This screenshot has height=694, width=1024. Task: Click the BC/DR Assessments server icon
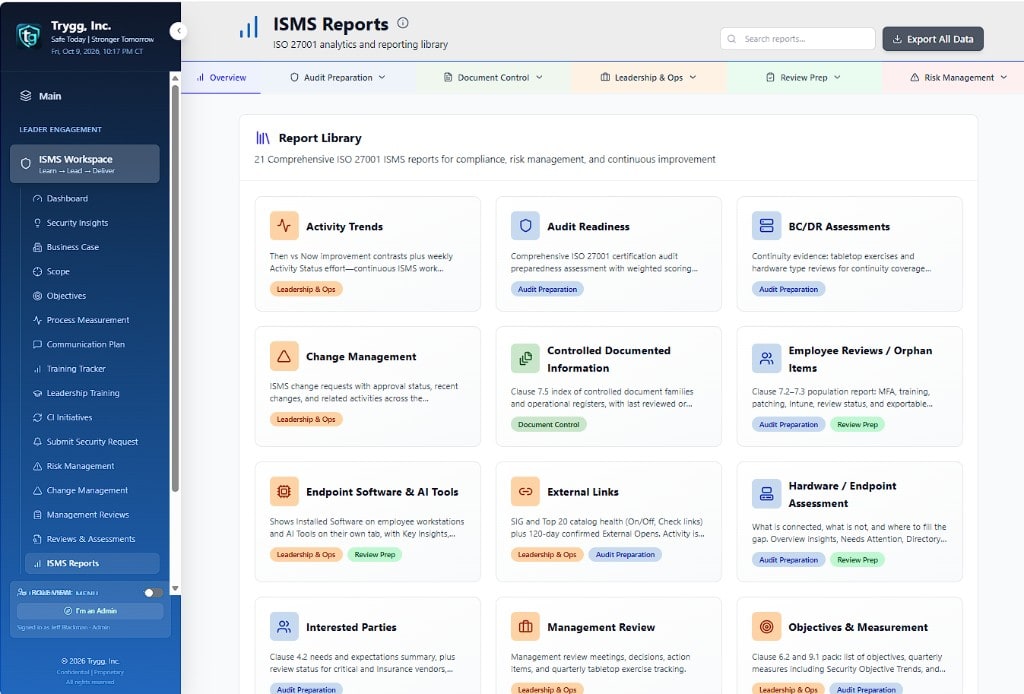766,226
